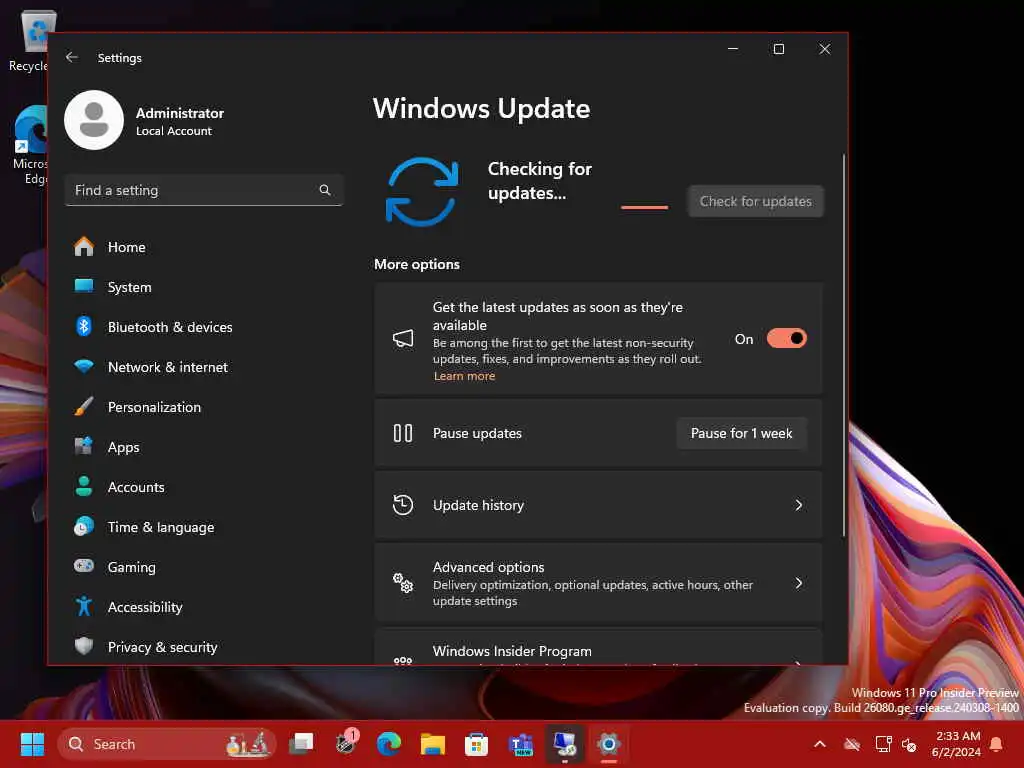Click the Privacy & security shield icon
1024x768 pixels.
pos(84,646)
